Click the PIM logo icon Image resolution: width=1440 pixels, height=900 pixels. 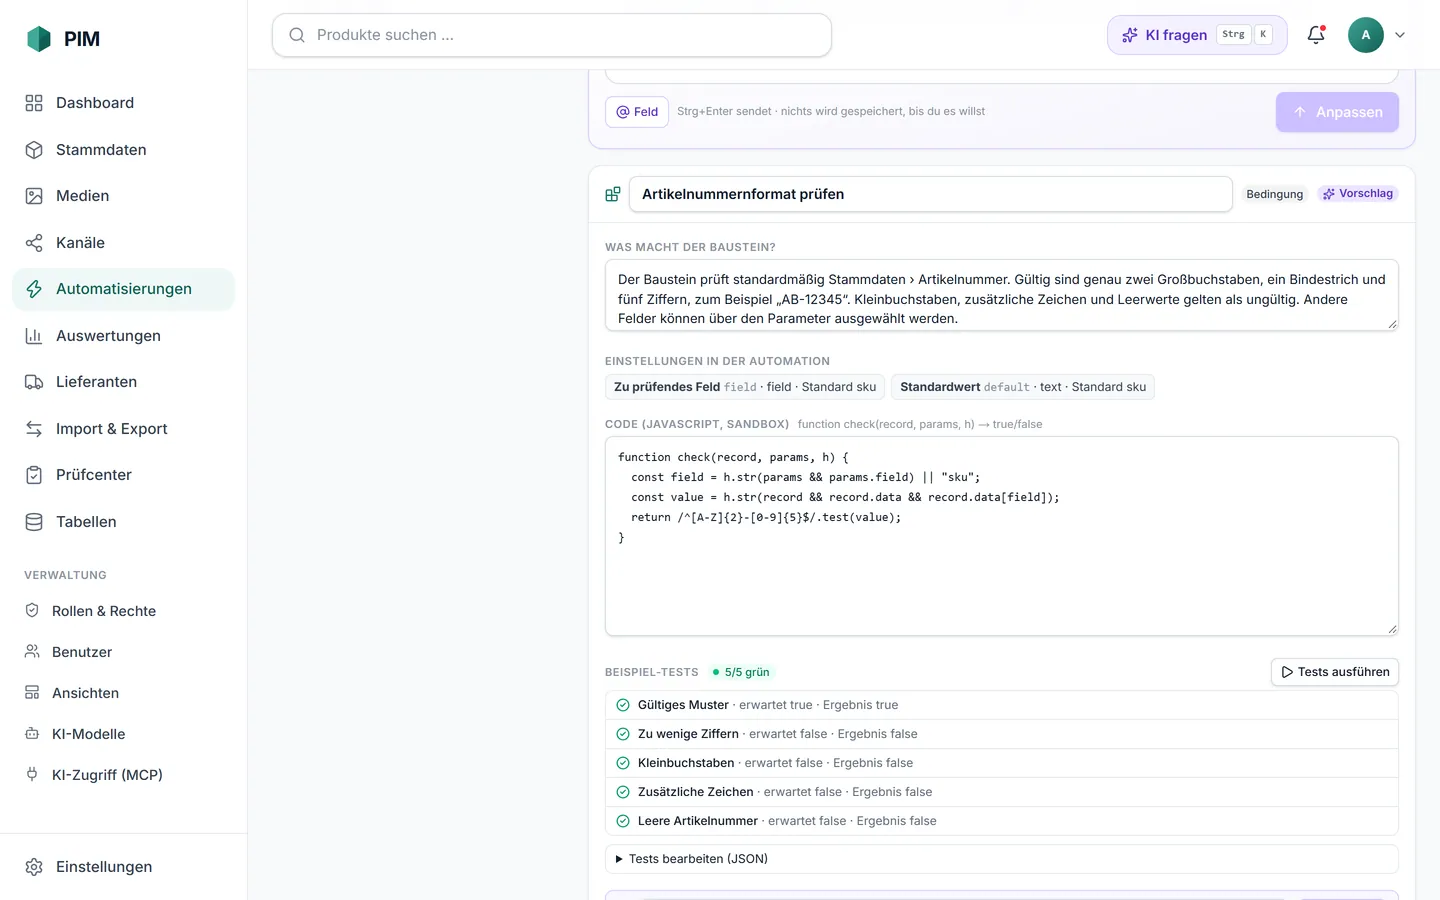click(x=38, y=39)
